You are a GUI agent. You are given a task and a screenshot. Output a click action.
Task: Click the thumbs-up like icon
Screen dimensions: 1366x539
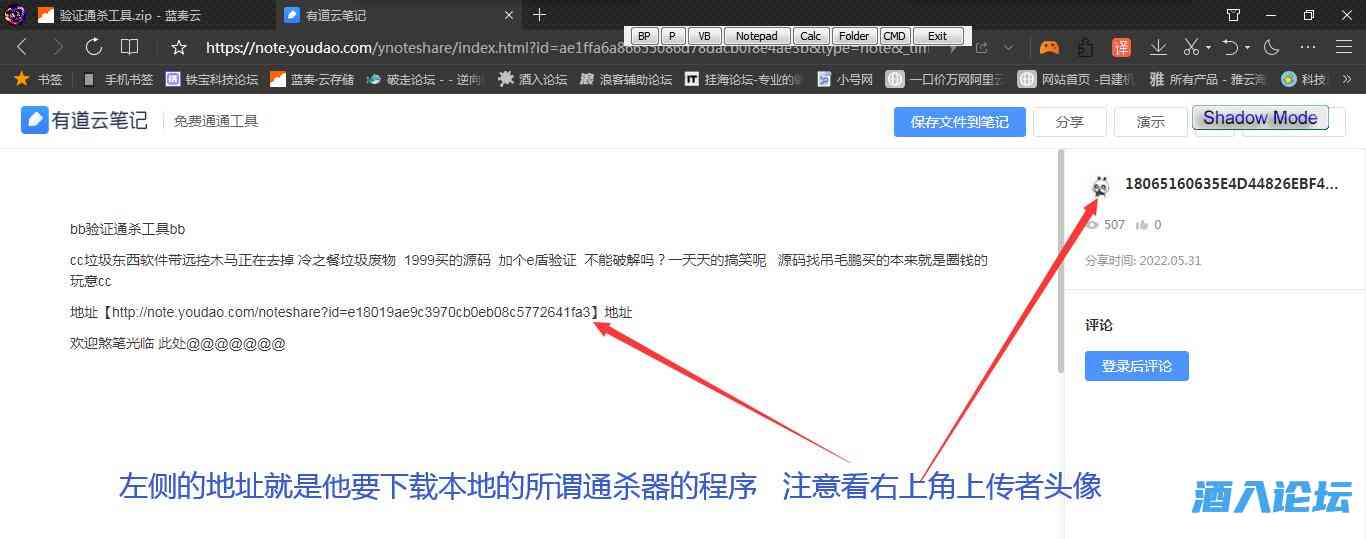click(x=1141, y=225)
